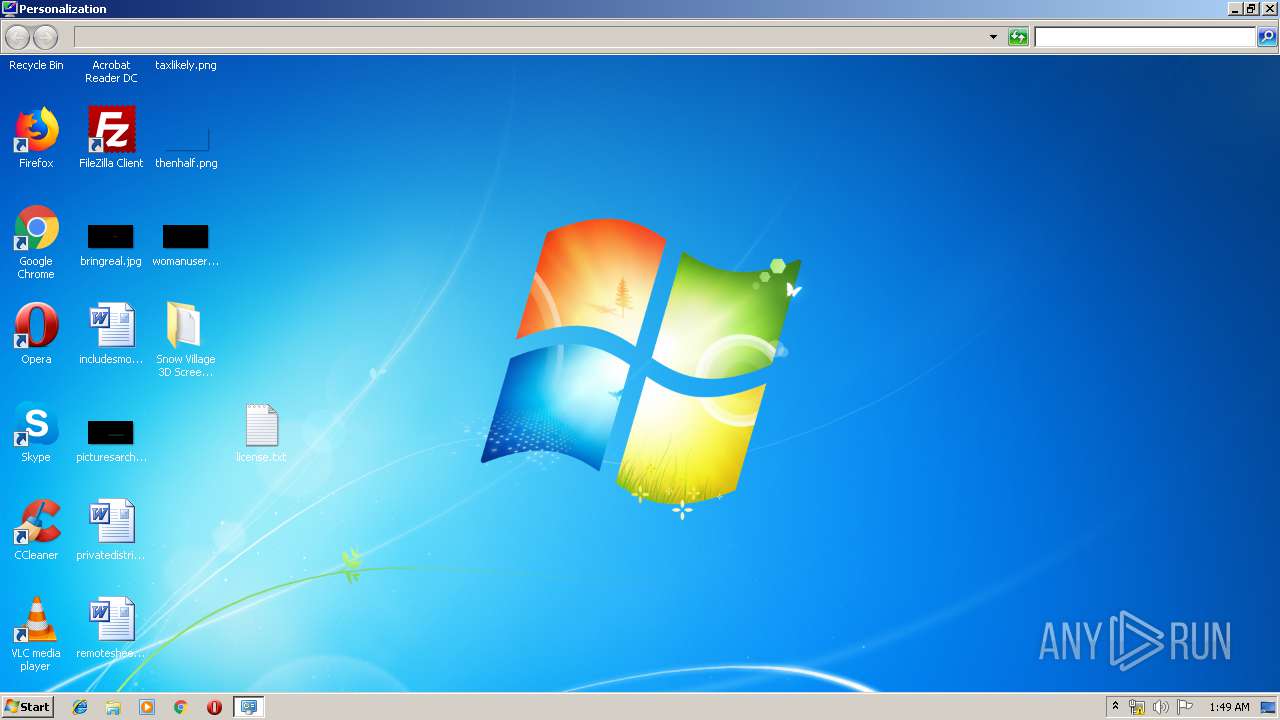Switch to Personalization taskbar button
1280x720 pixels.
(x=249, y=707)
